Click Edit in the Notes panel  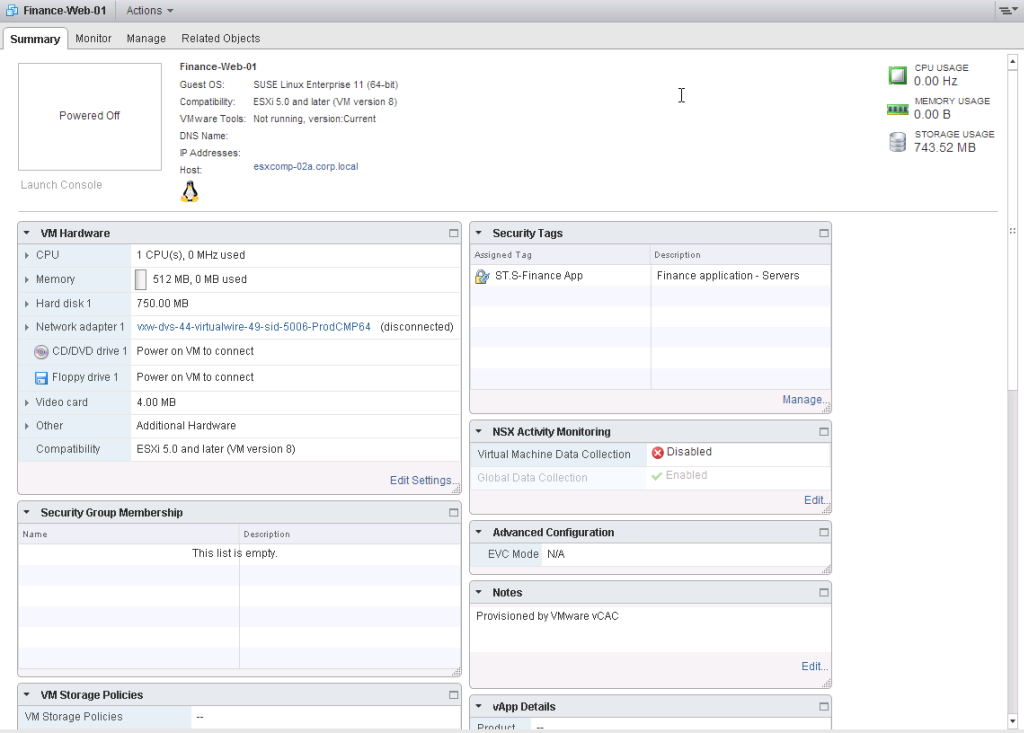(813, 666)
